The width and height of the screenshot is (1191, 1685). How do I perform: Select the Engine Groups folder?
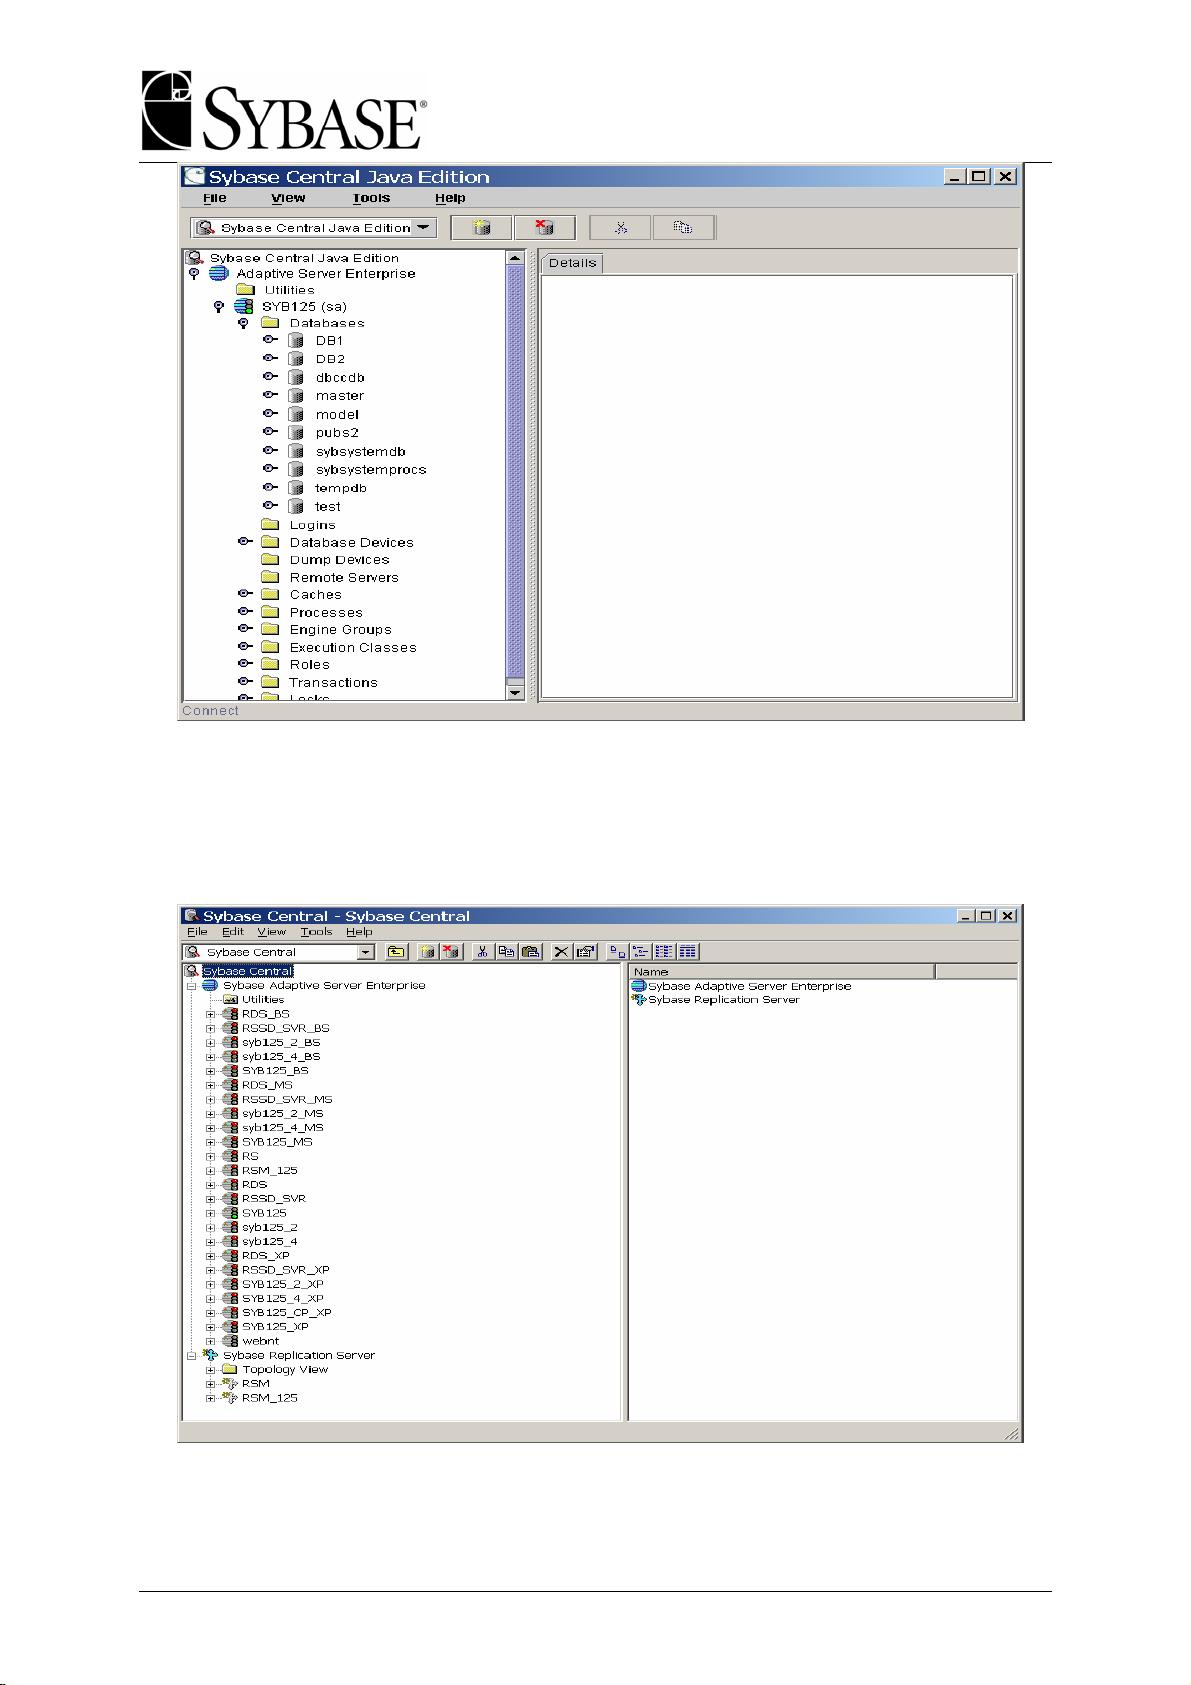[x=340, y=630]
